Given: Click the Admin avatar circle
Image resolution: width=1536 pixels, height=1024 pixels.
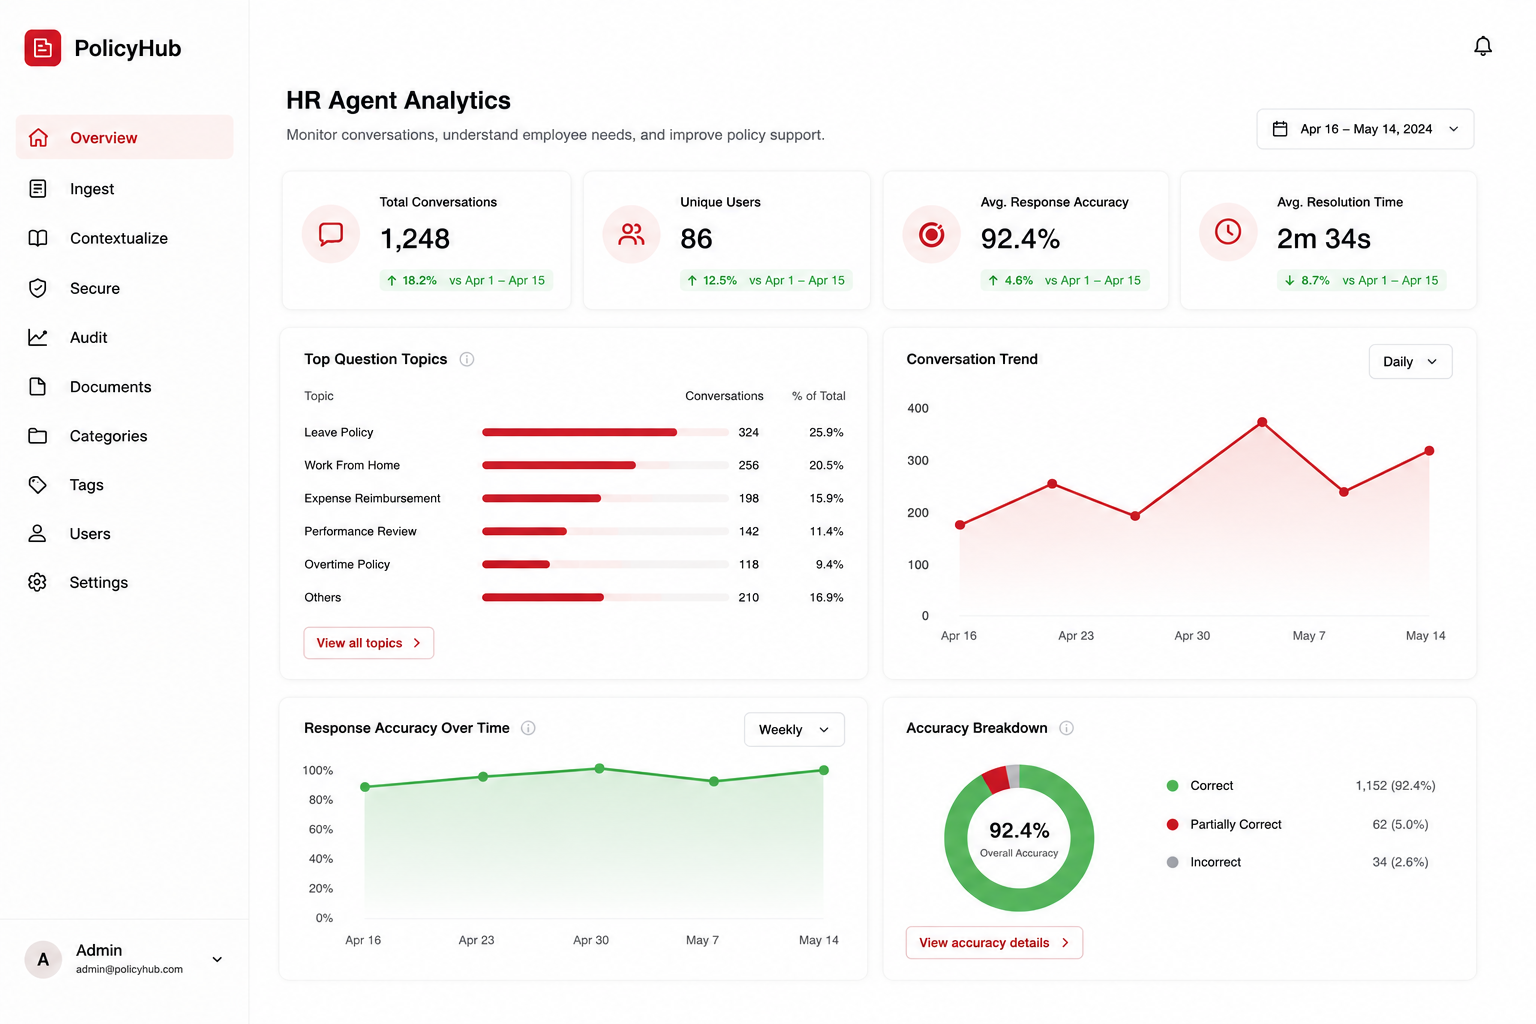Looking at the screenshot, I should click(43, 959).
